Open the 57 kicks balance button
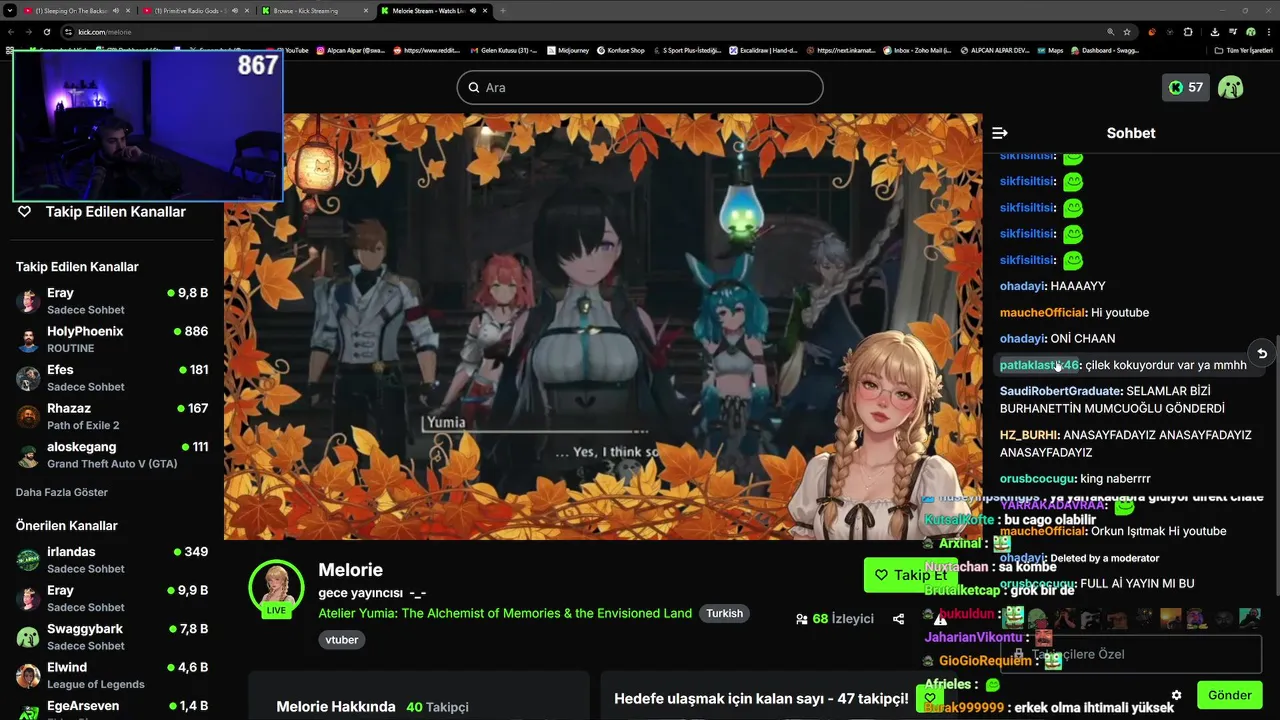The height and width of the screenshot is (720, 1280). pos(1185,87)
